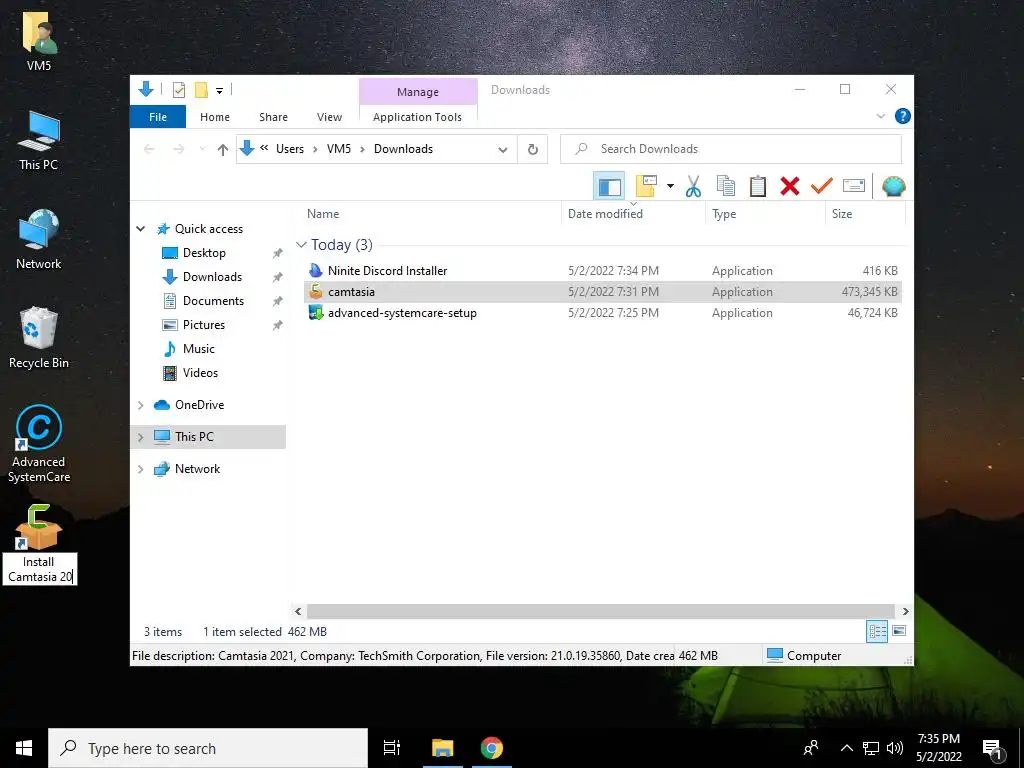Click the Search Downloads field
1024x768 pixels.
(731, 149)
